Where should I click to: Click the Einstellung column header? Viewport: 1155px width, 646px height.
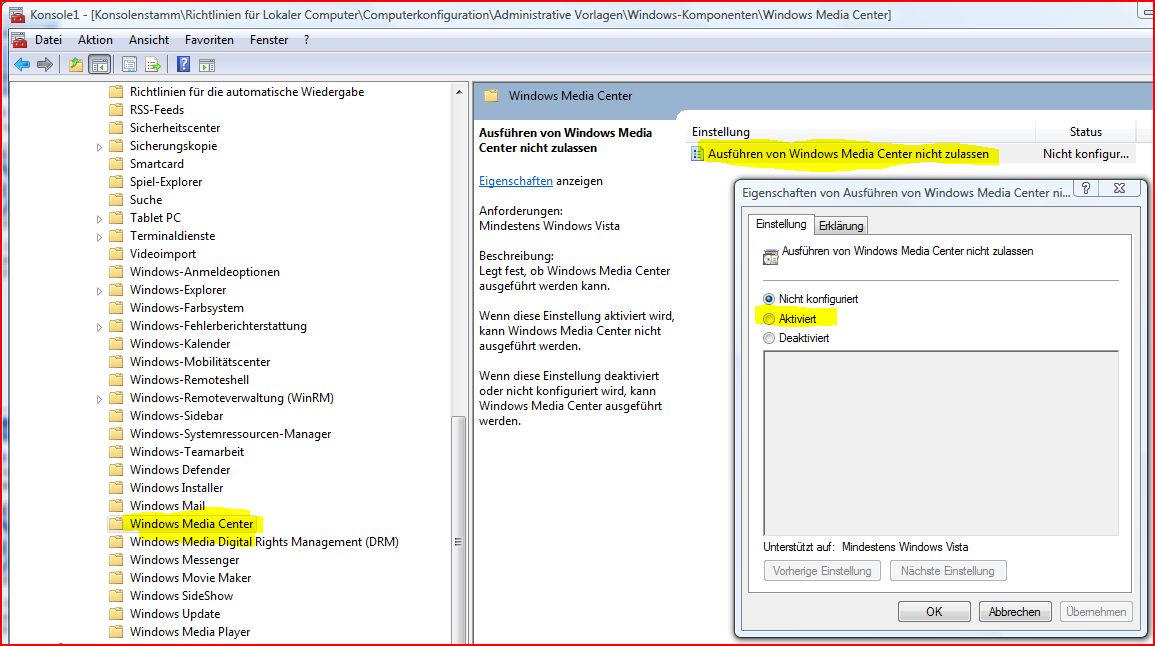pyautogui.click(x=862, y=132)
